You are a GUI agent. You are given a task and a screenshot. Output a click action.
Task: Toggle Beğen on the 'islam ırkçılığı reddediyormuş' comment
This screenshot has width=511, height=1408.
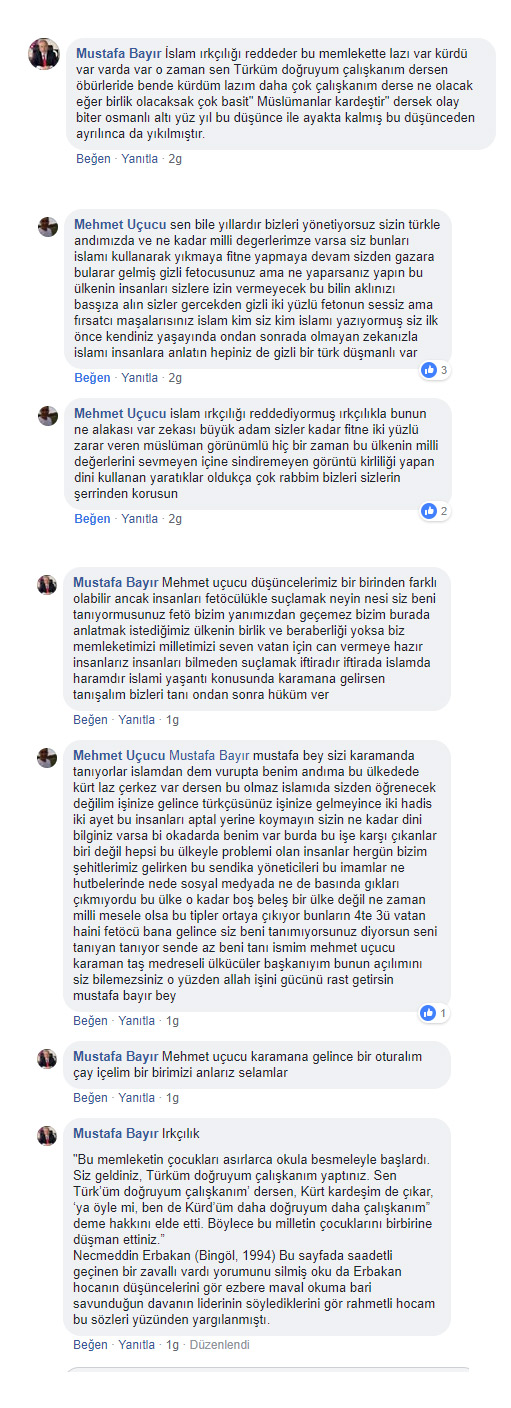92,519
